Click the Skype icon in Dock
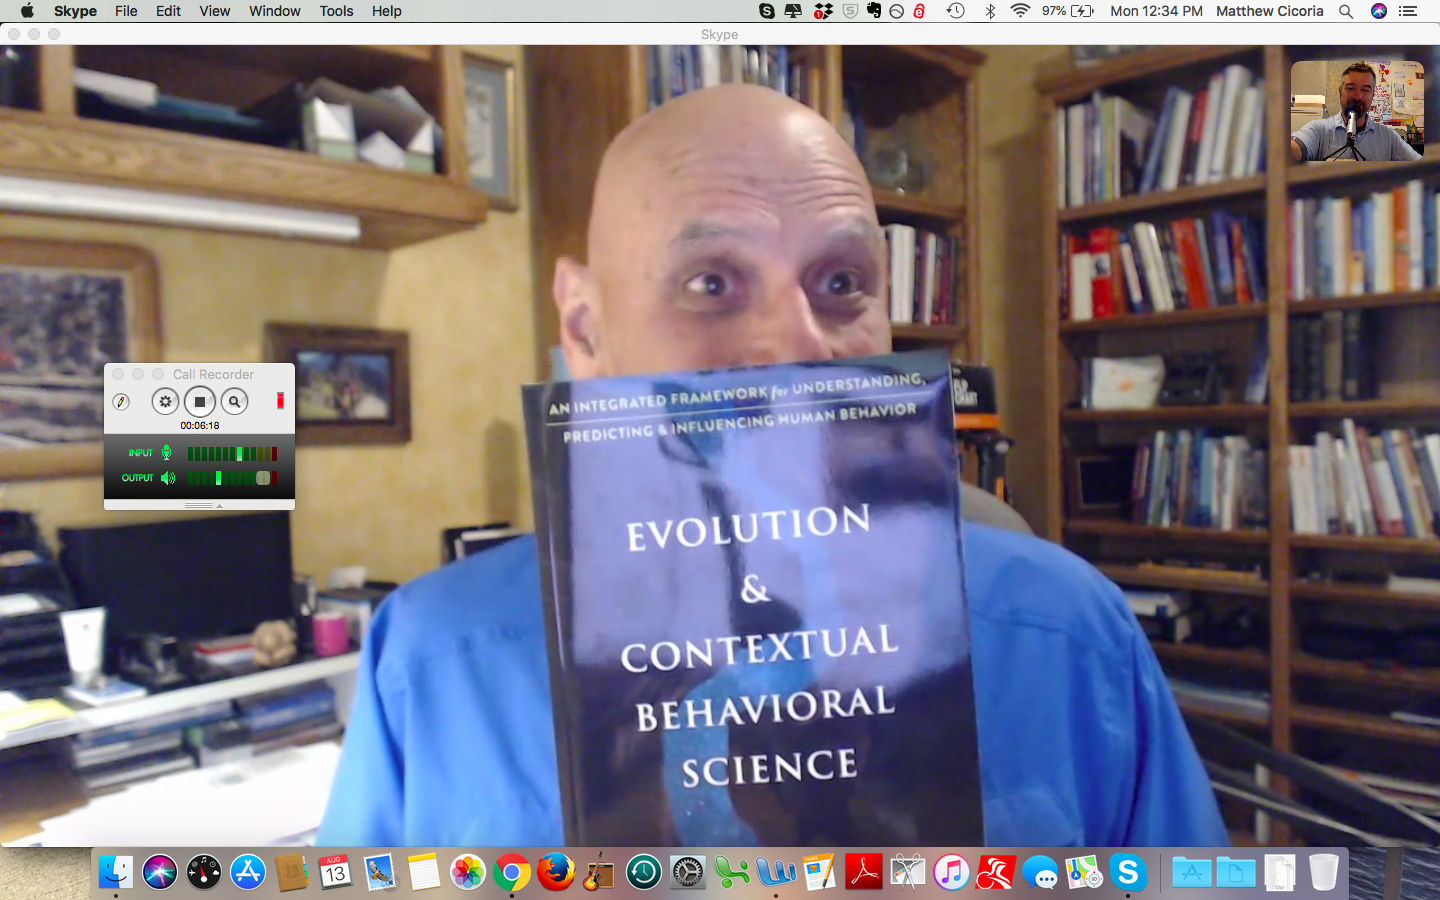 click(x=1128, y=872)
